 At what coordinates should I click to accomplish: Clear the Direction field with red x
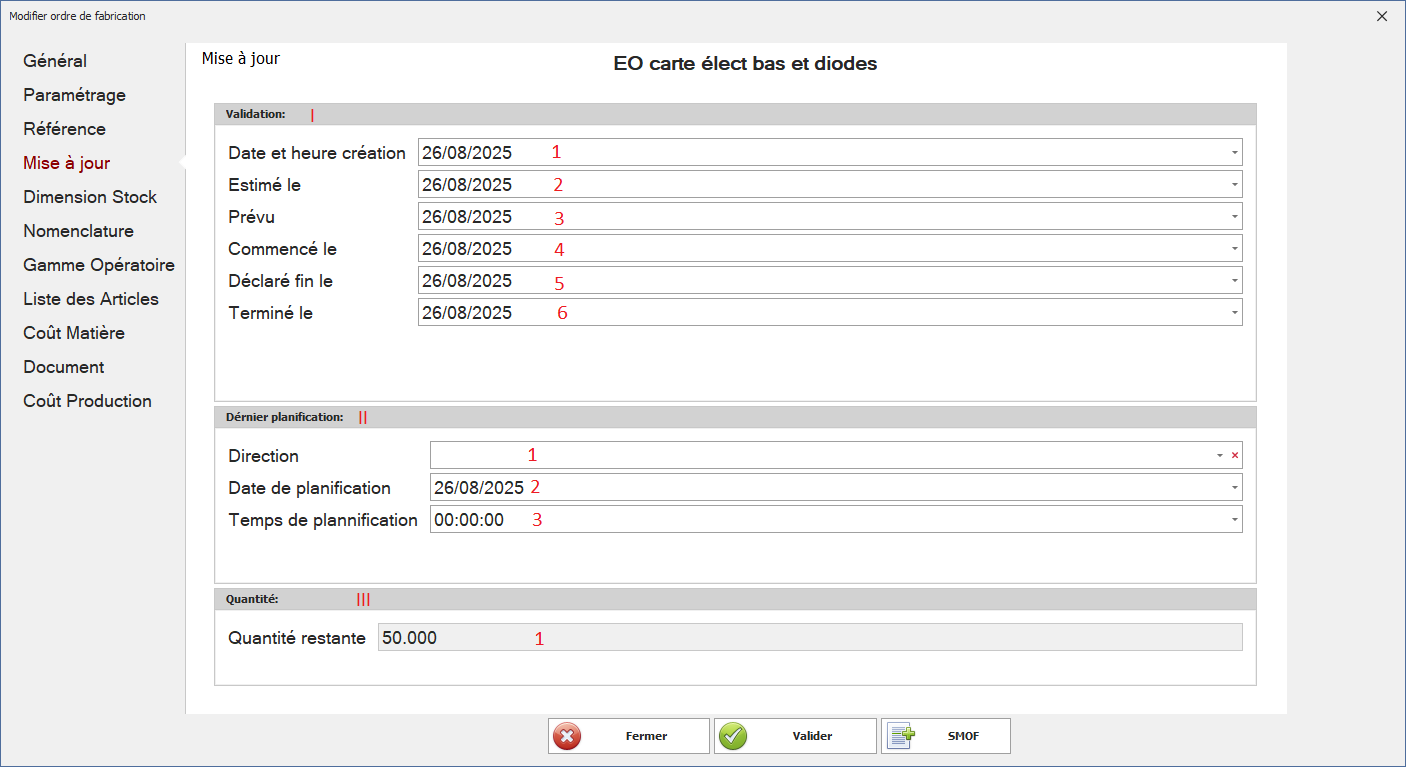[1235, 456]
